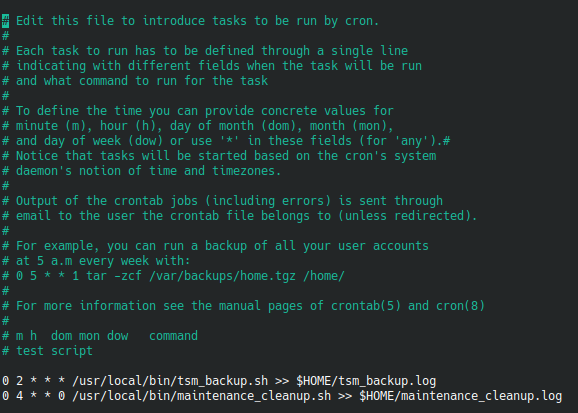Click 'crontab(5)' in the manual pages line
Viewport: 578px width, 413px height.
coord(365,306)
